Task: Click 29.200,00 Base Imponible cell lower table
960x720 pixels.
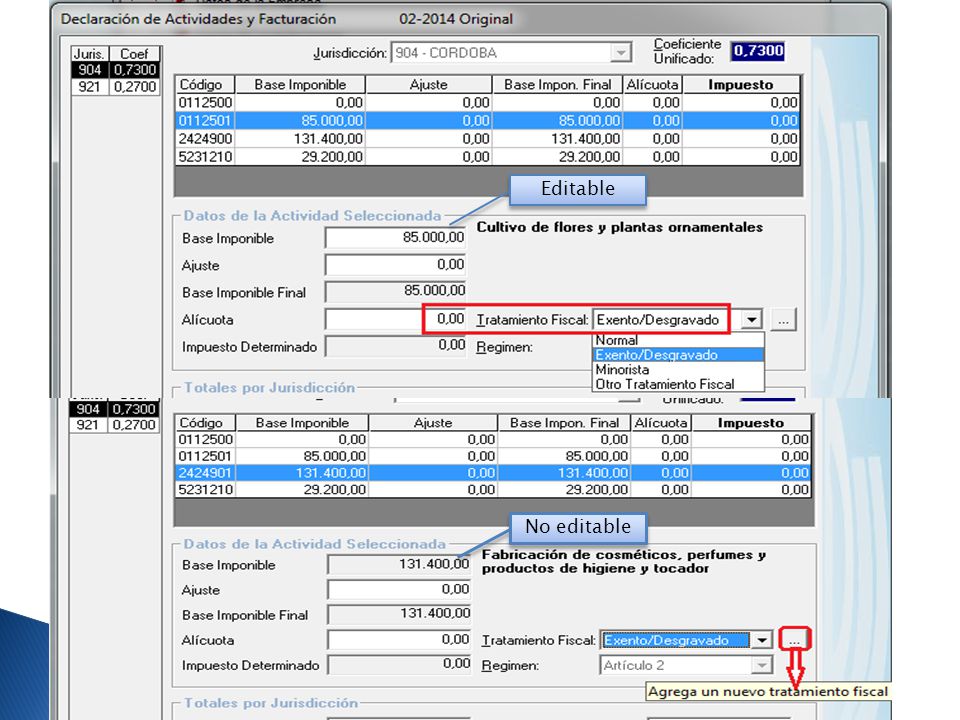Action: tap(302, 489)
